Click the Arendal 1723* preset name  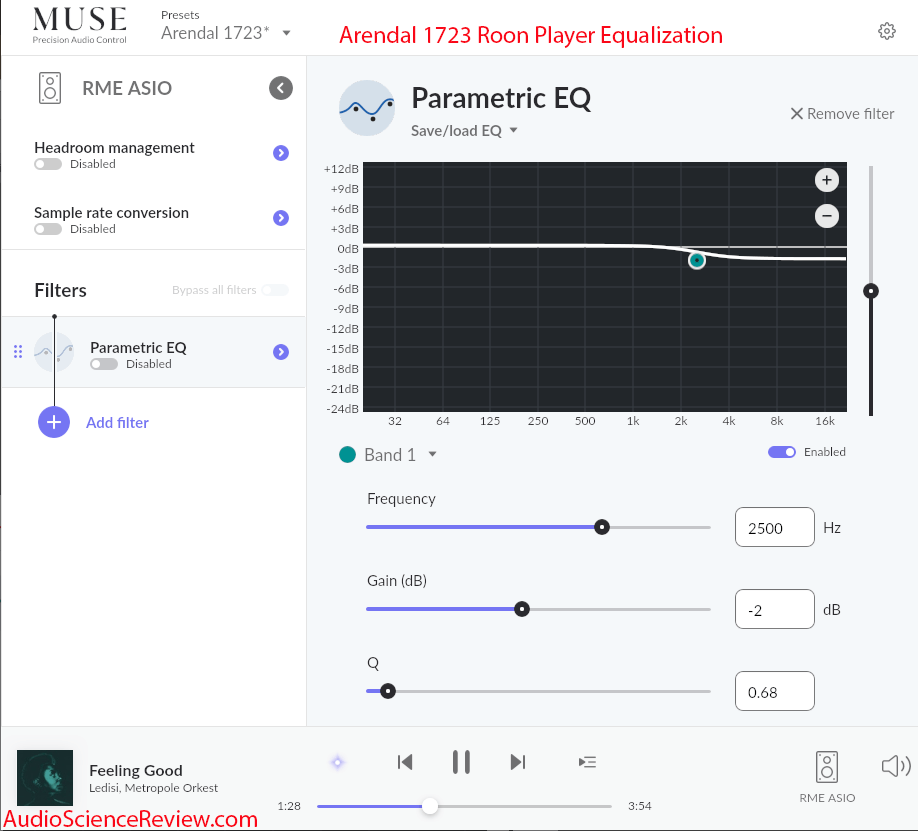pos(215,33)
